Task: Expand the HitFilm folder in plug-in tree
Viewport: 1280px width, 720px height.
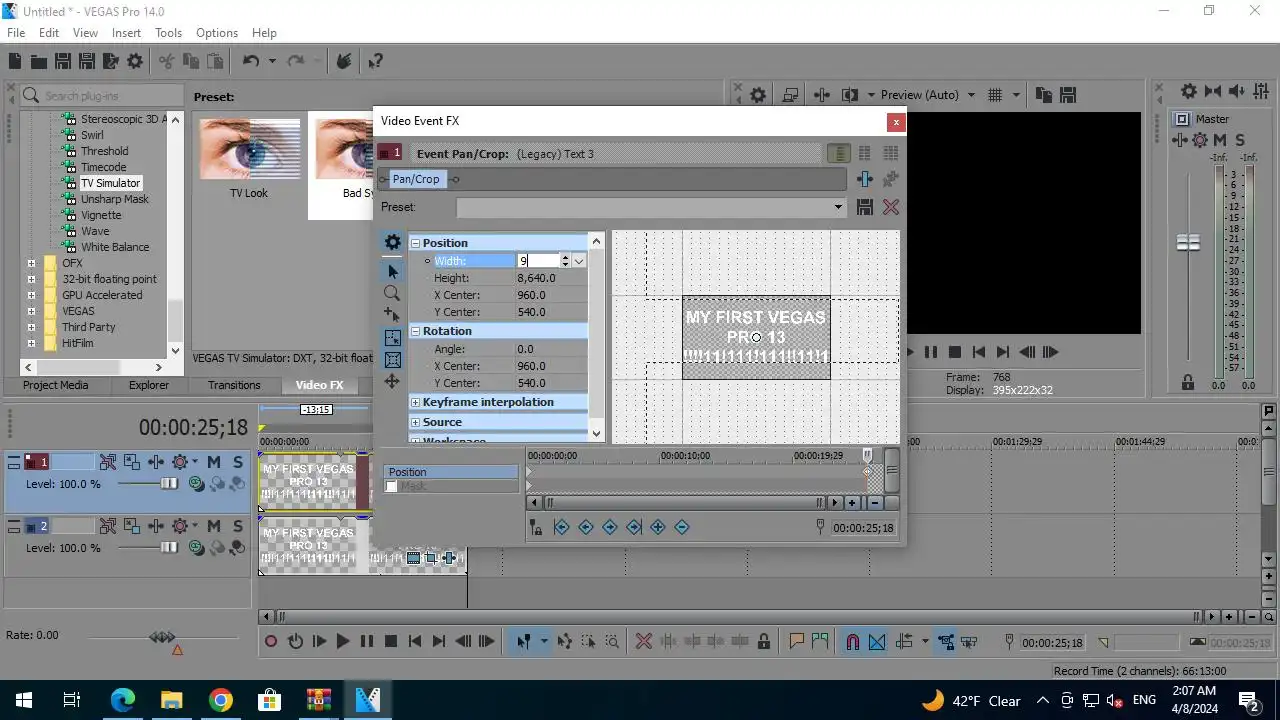Action: pos(31,343)
